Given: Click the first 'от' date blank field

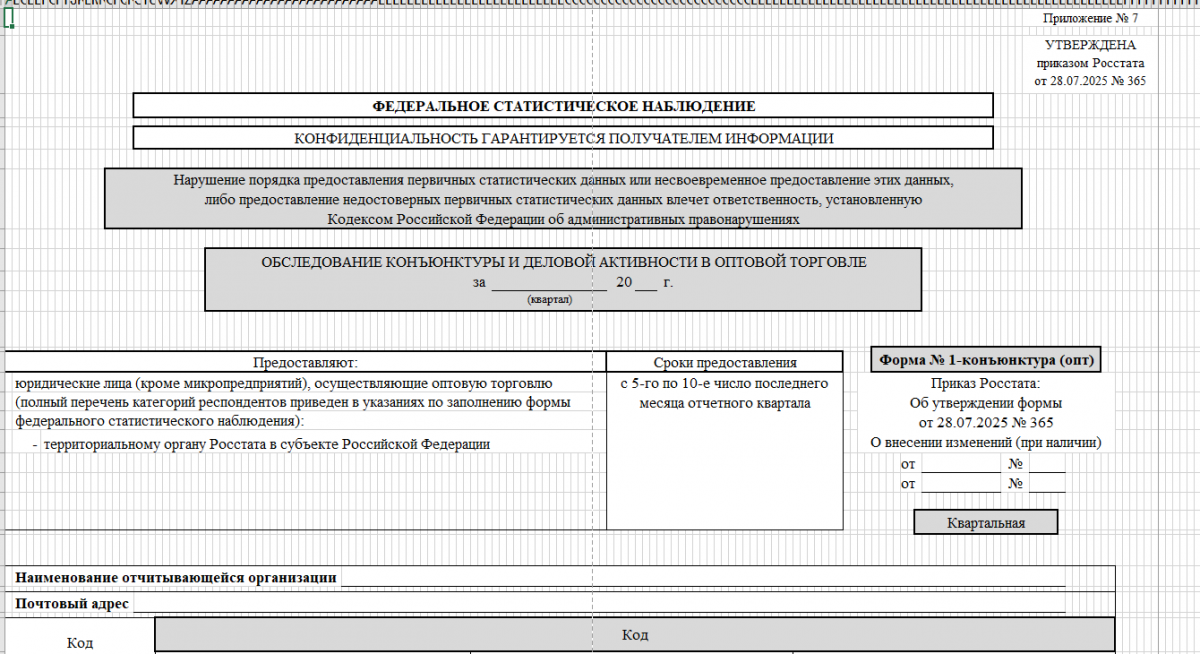Looking at the screenshot, I should [x=960, y=465].
